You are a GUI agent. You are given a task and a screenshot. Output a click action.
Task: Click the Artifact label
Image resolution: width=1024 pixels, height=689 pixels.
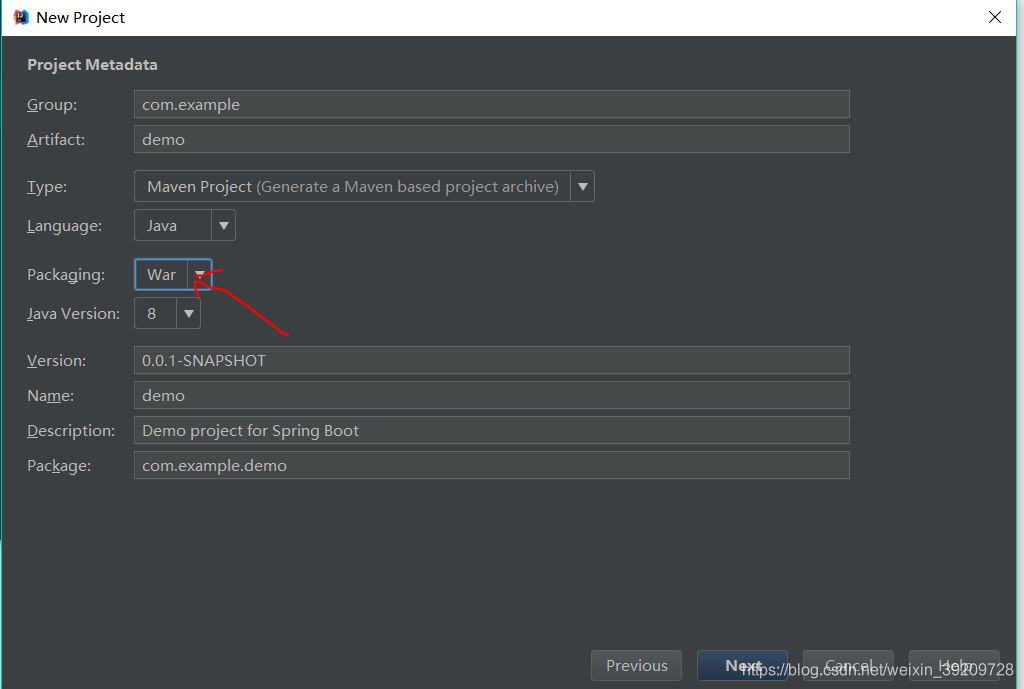56,140
